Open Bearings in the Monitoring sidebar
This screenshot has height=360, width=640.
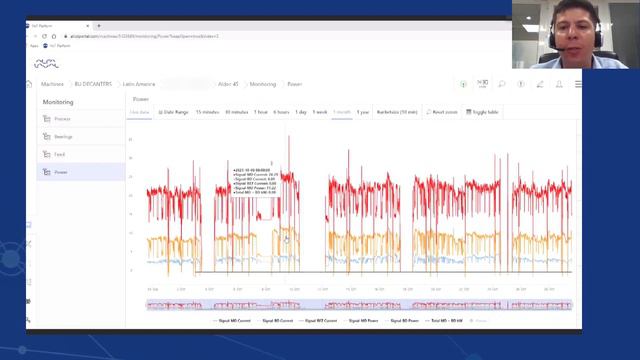tap(81, 137)
